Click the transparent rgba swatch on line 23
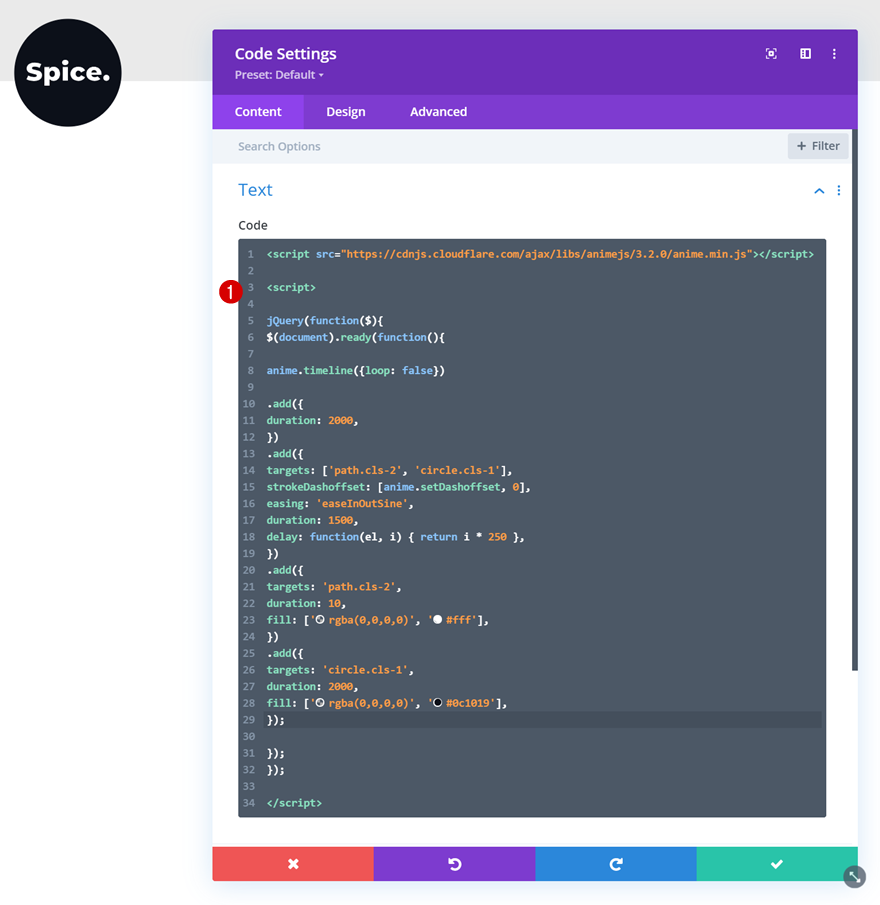 click(x=320, y=619)
